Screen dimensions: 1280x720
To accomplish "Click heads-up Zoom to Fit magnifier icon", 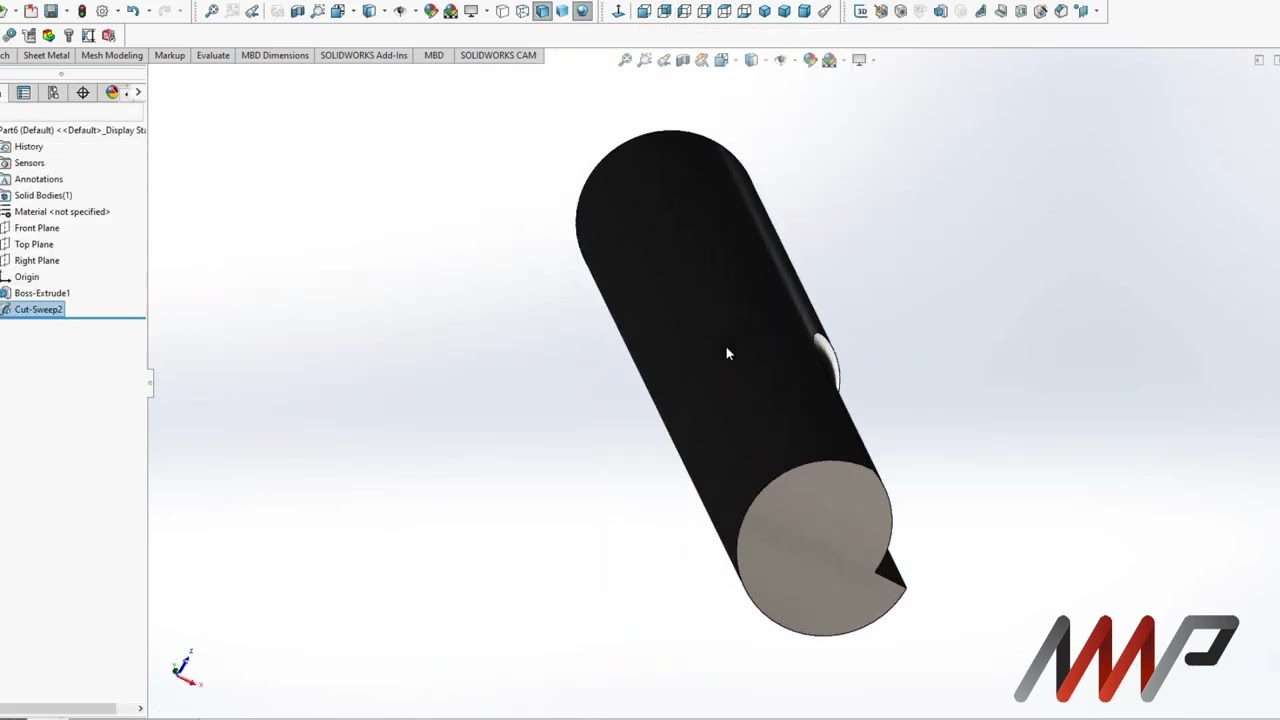I will pyautogui.click(x=625, y=60).
